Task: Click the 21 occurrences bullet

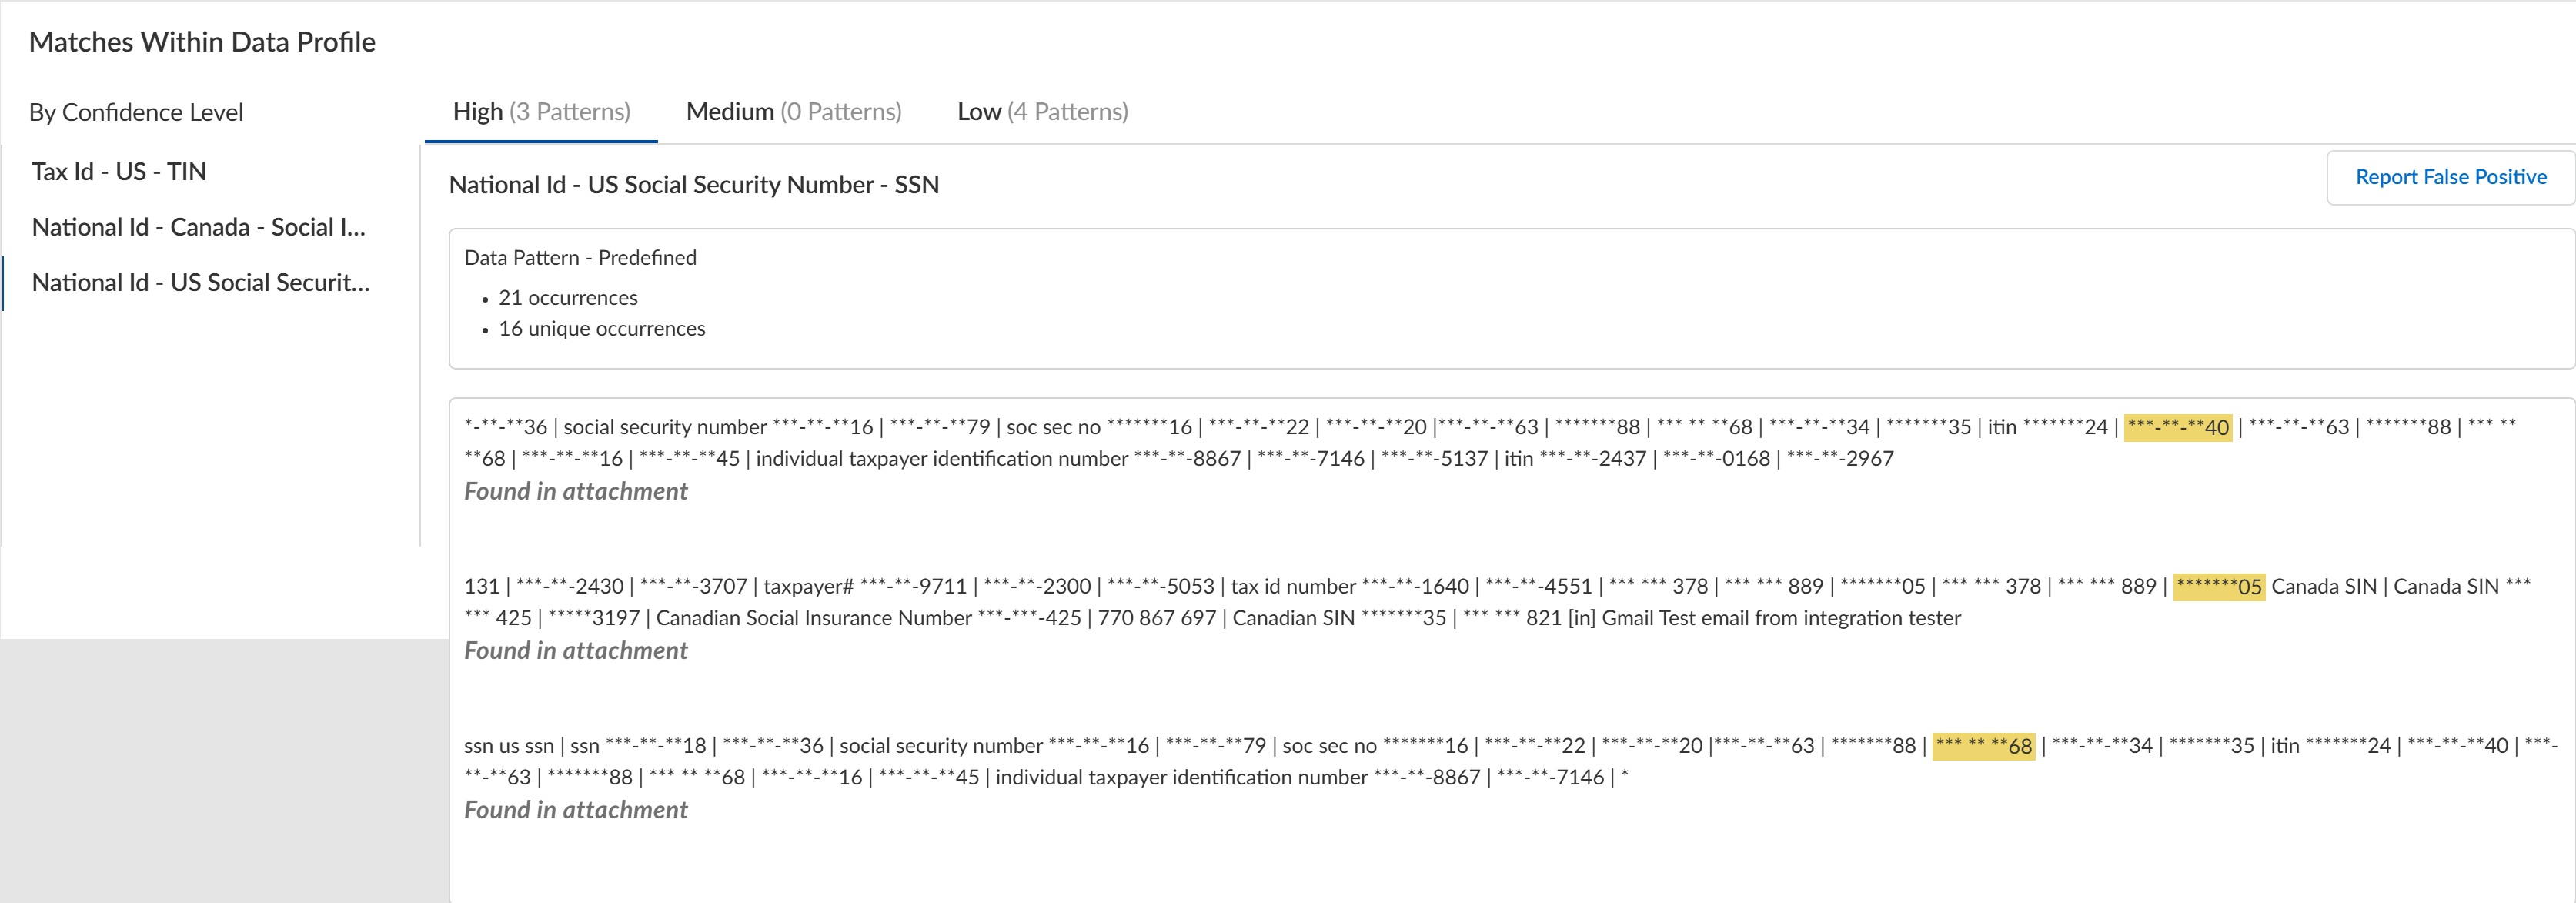Action: click(567, 298)
